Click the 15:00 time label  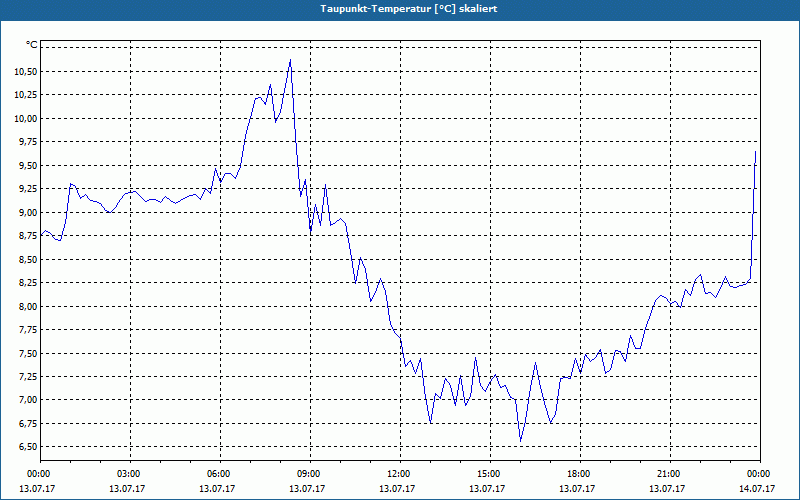pos(490,474)
